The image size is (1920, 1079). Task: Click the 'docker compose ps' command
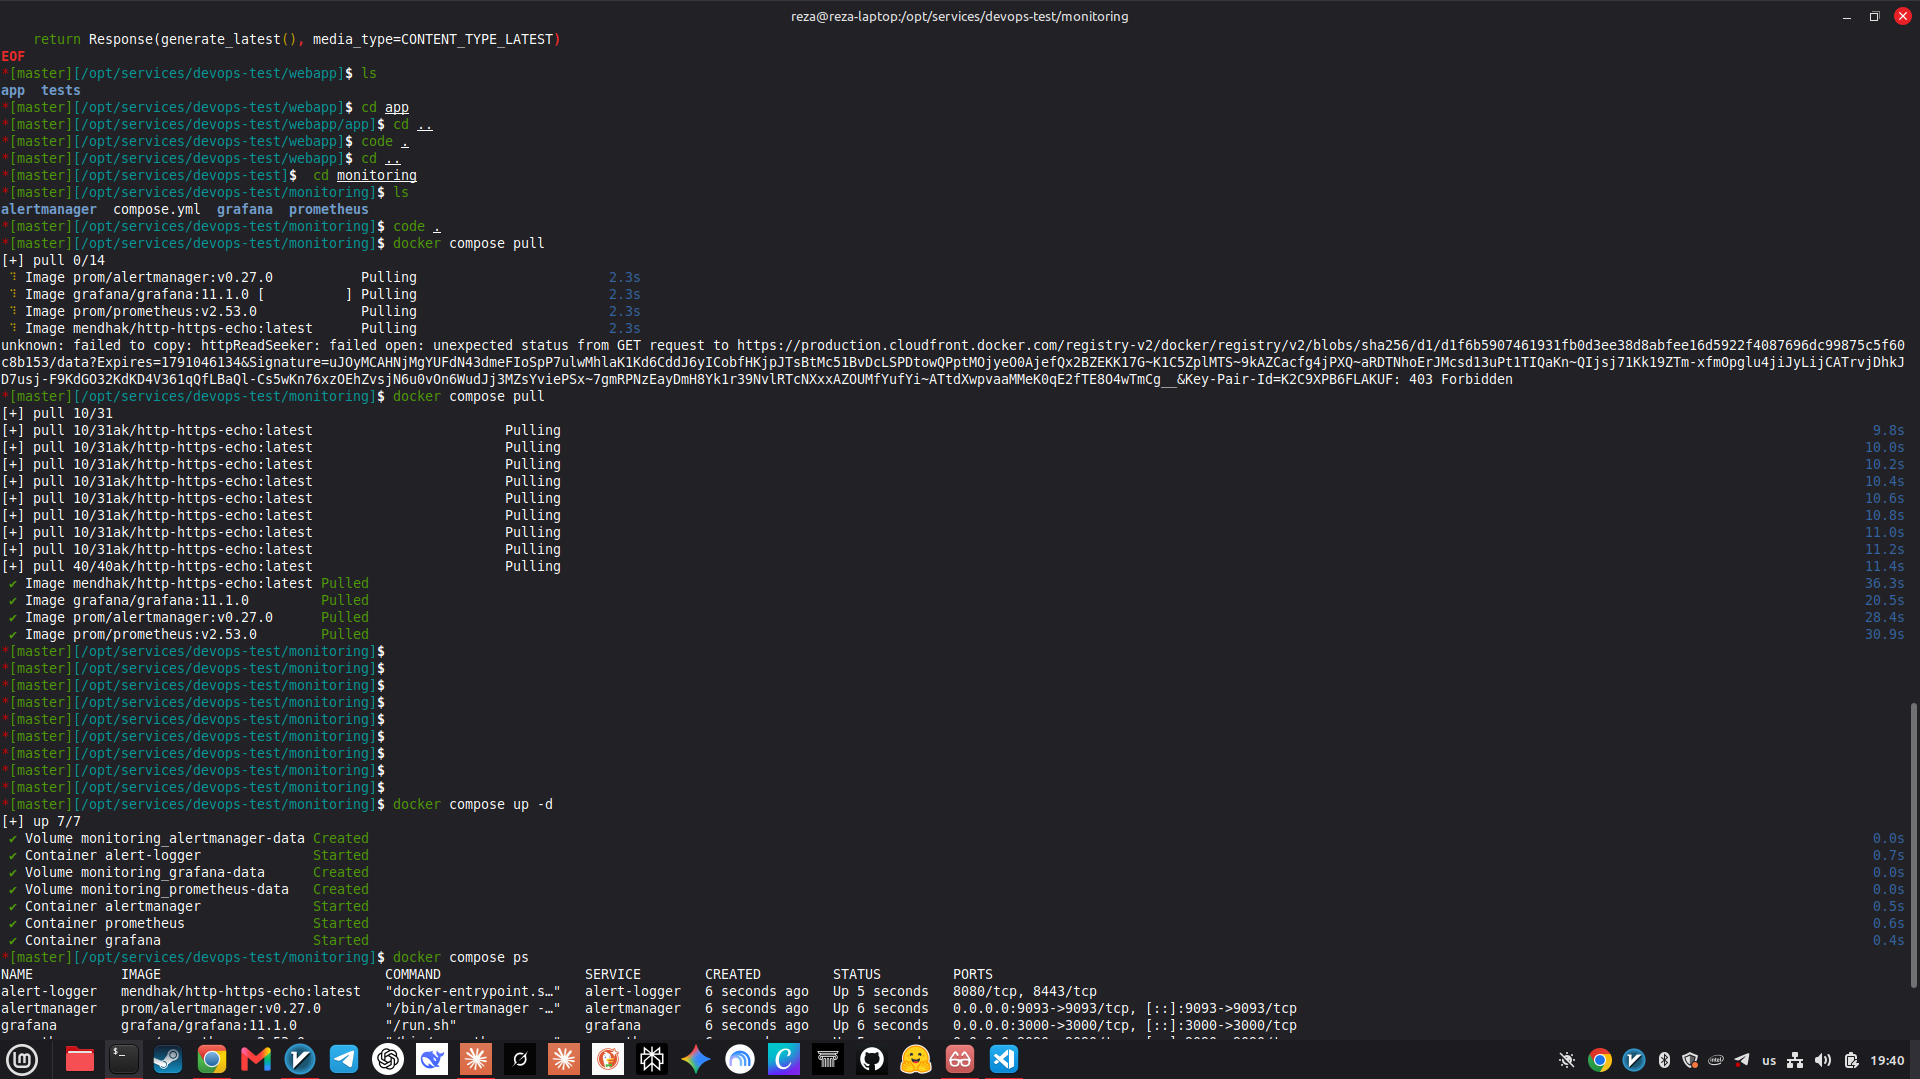[x=460, y=957]
